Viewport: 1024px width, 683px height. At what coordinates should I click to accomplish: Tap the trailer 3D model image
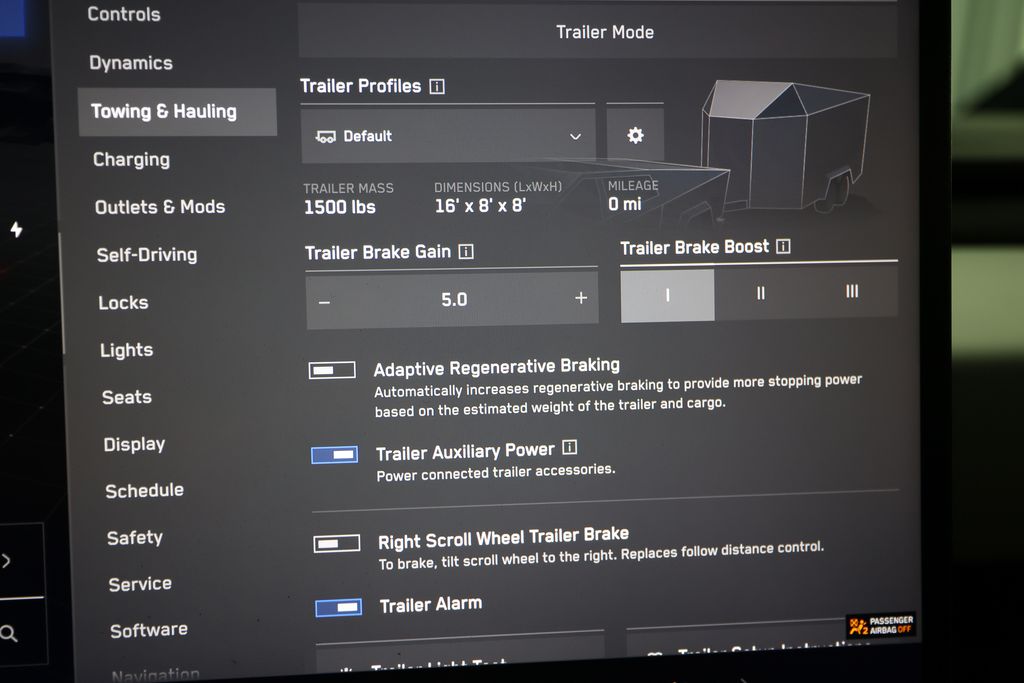coord(786,145)
